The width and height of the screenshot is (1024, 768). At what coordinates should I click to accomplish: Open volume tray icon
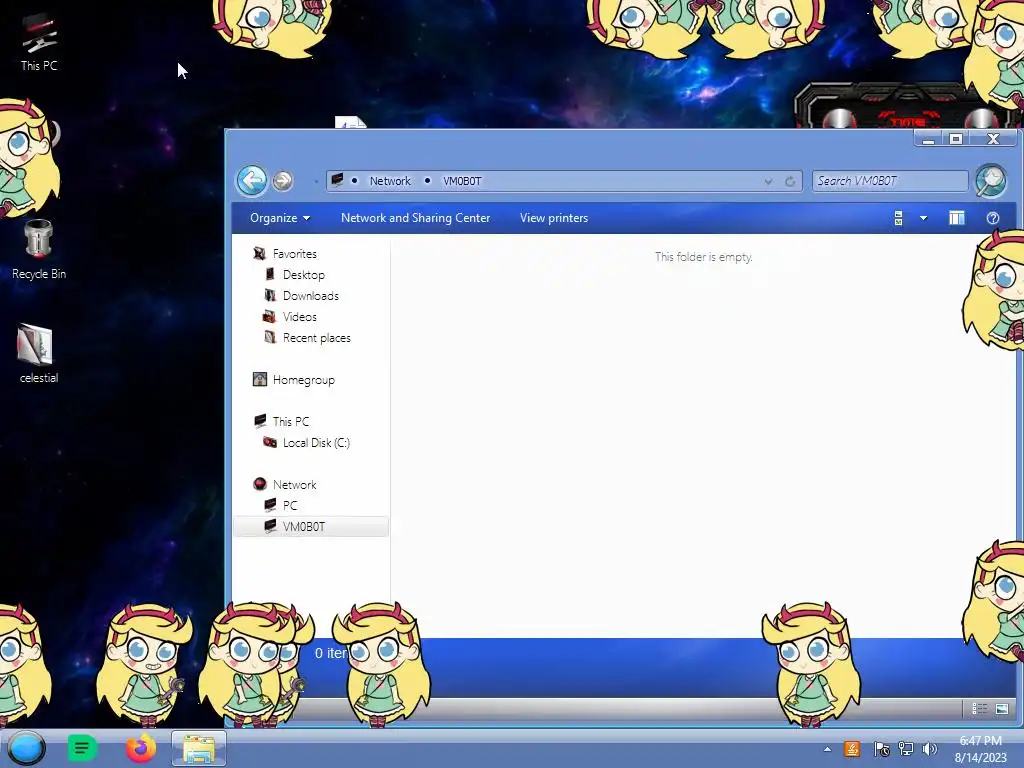[929, 749]
